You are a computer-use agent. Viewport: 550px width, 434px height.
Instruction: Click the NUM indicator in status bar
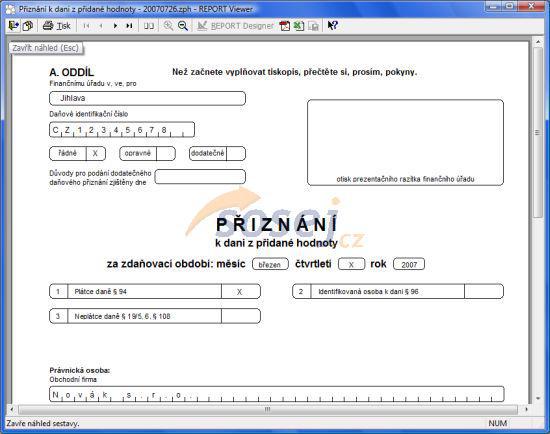tap(498, 423)
